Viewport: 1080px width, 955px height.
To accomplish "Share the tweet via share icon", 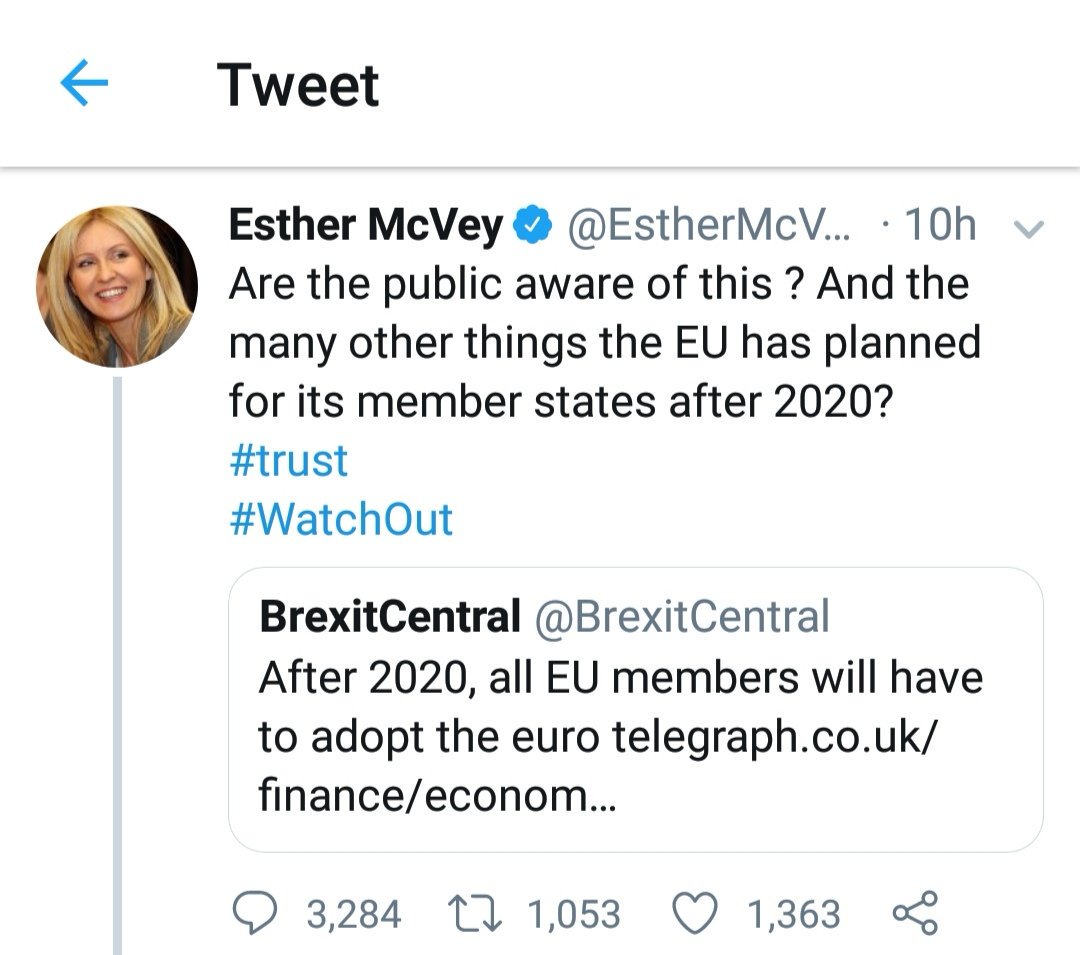I will [x=914, y=913].
